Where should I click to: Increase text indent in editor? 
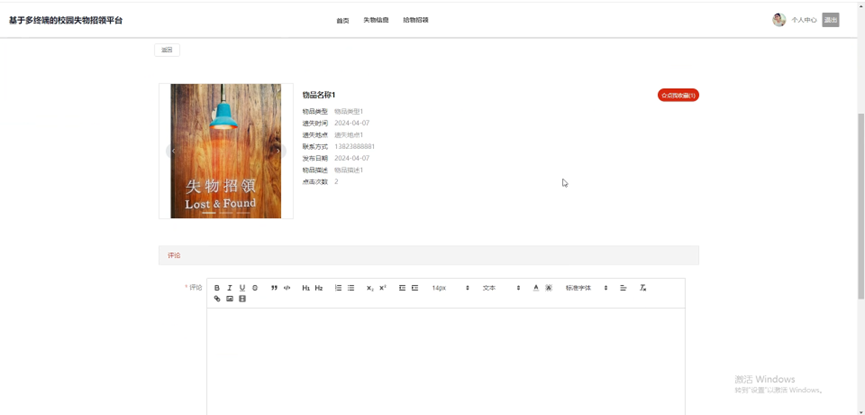pyautogui.click(x=415, y=288)
